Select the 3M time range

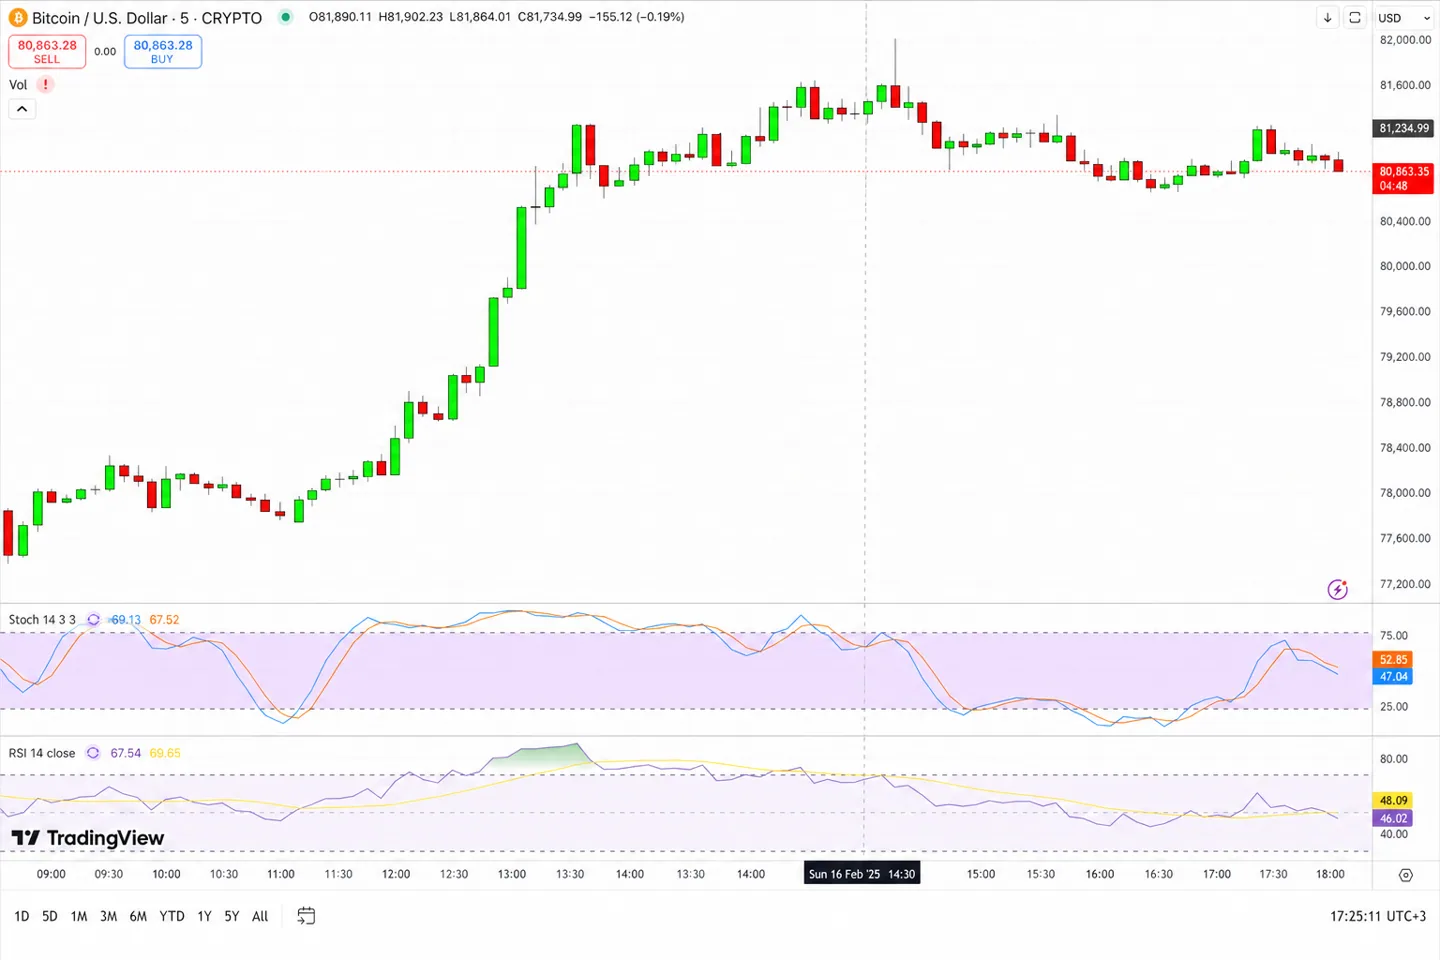point(109,916)
